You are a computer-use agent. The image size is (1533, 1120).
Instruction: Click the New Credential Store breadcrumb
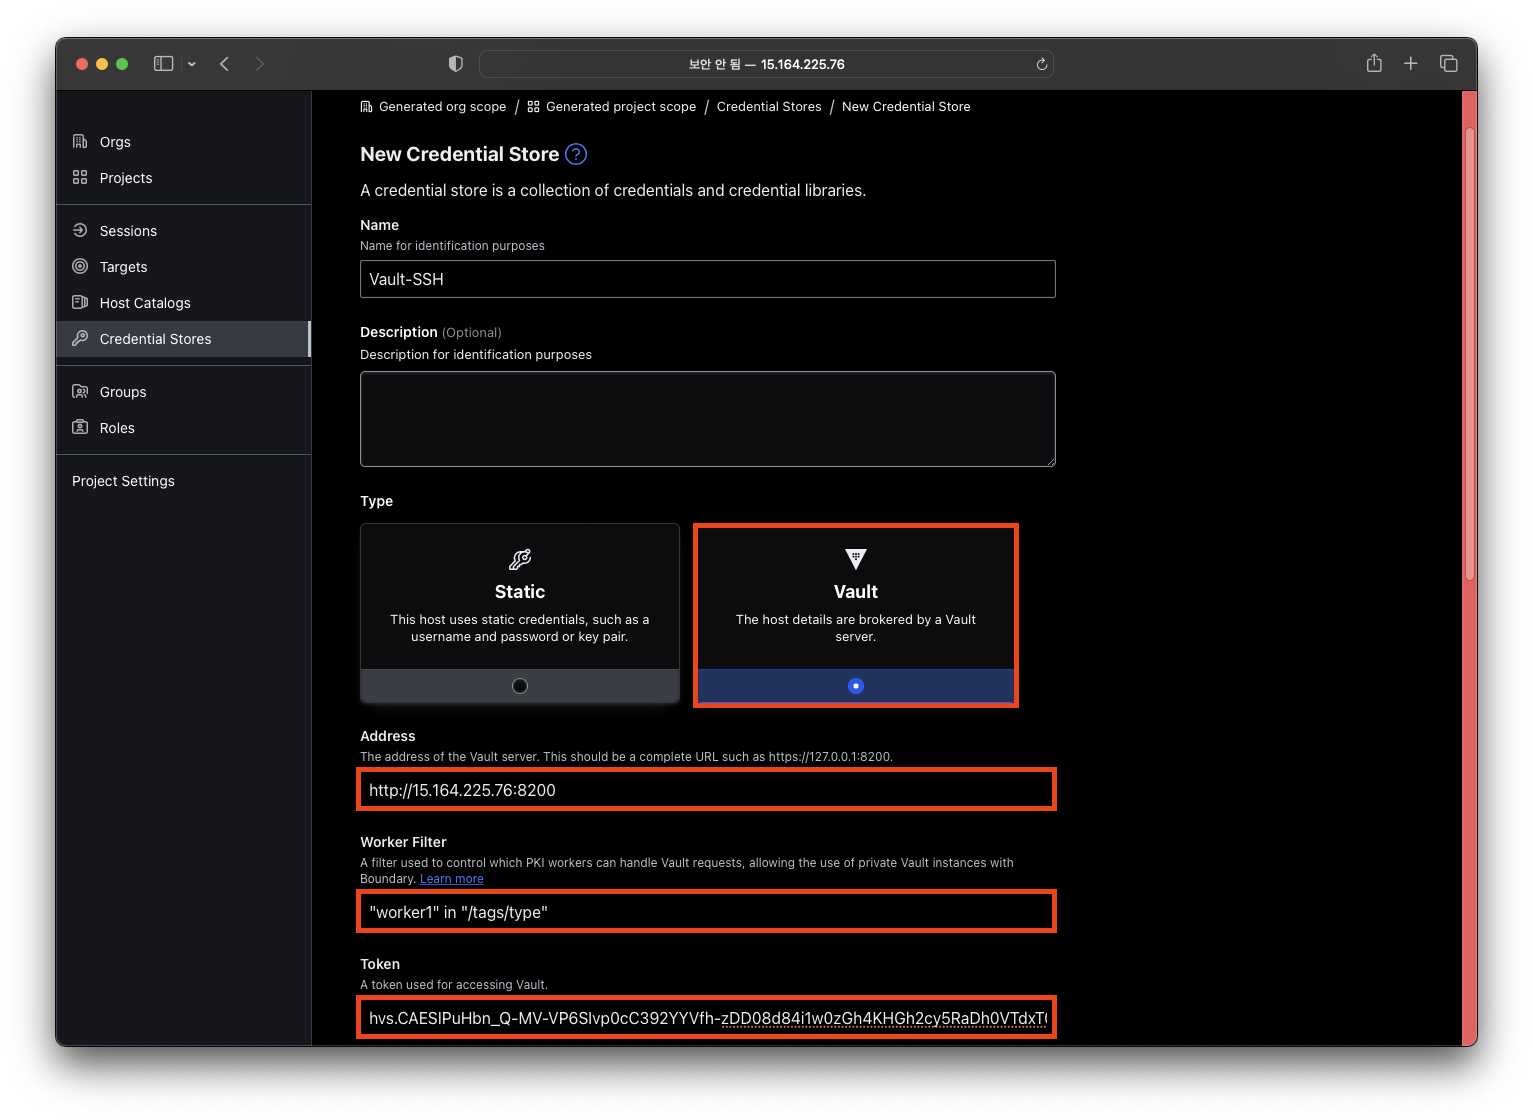pos(906,107)
